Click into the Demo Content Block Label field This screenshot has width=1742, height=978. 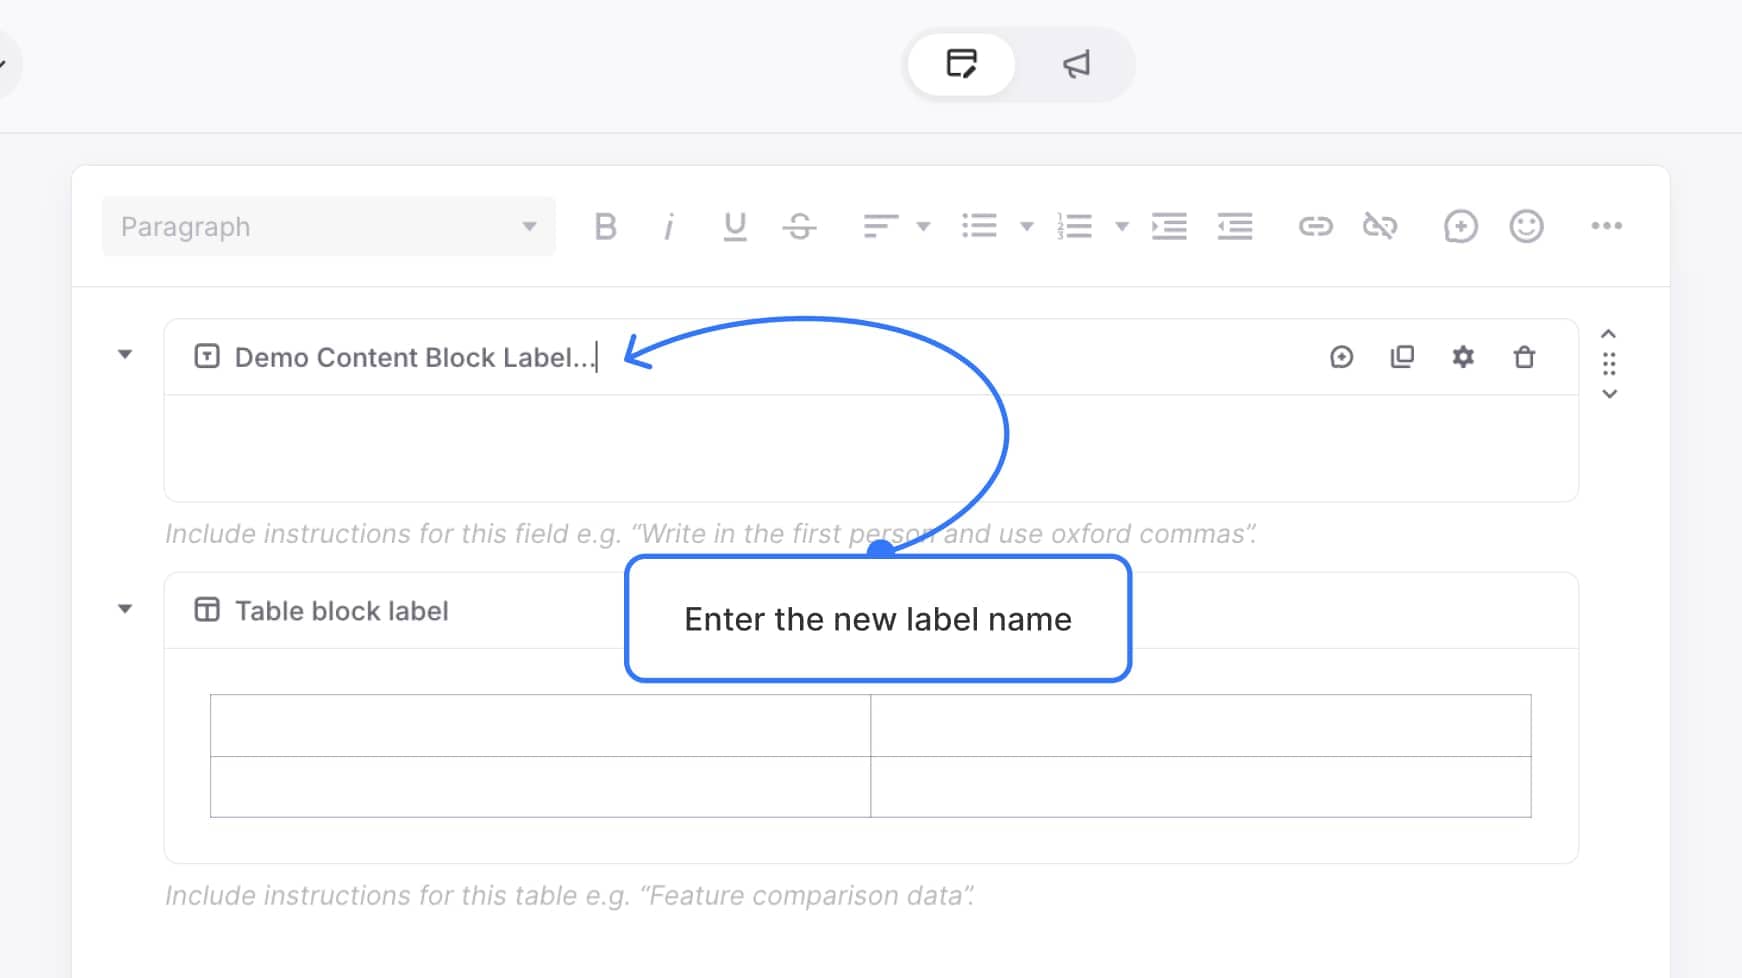coord(417,357)
